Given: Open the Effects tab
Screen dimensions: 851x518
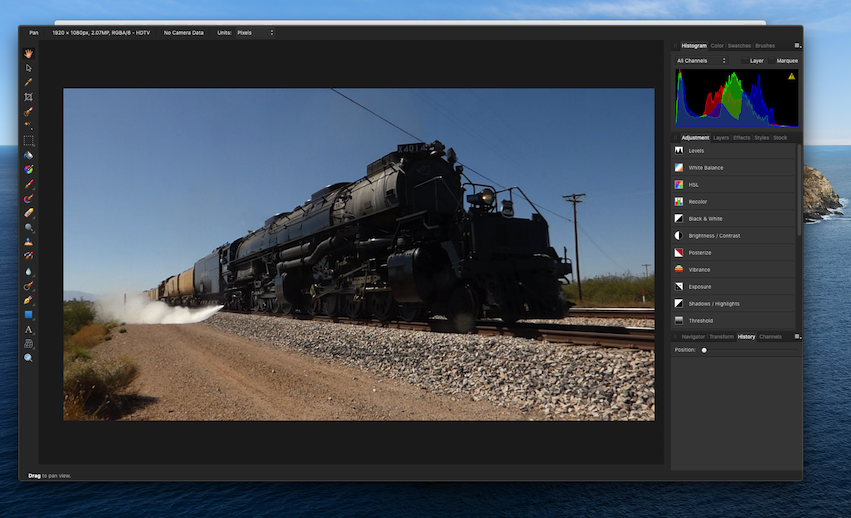Looking at the screenshot, I should 741,137.
